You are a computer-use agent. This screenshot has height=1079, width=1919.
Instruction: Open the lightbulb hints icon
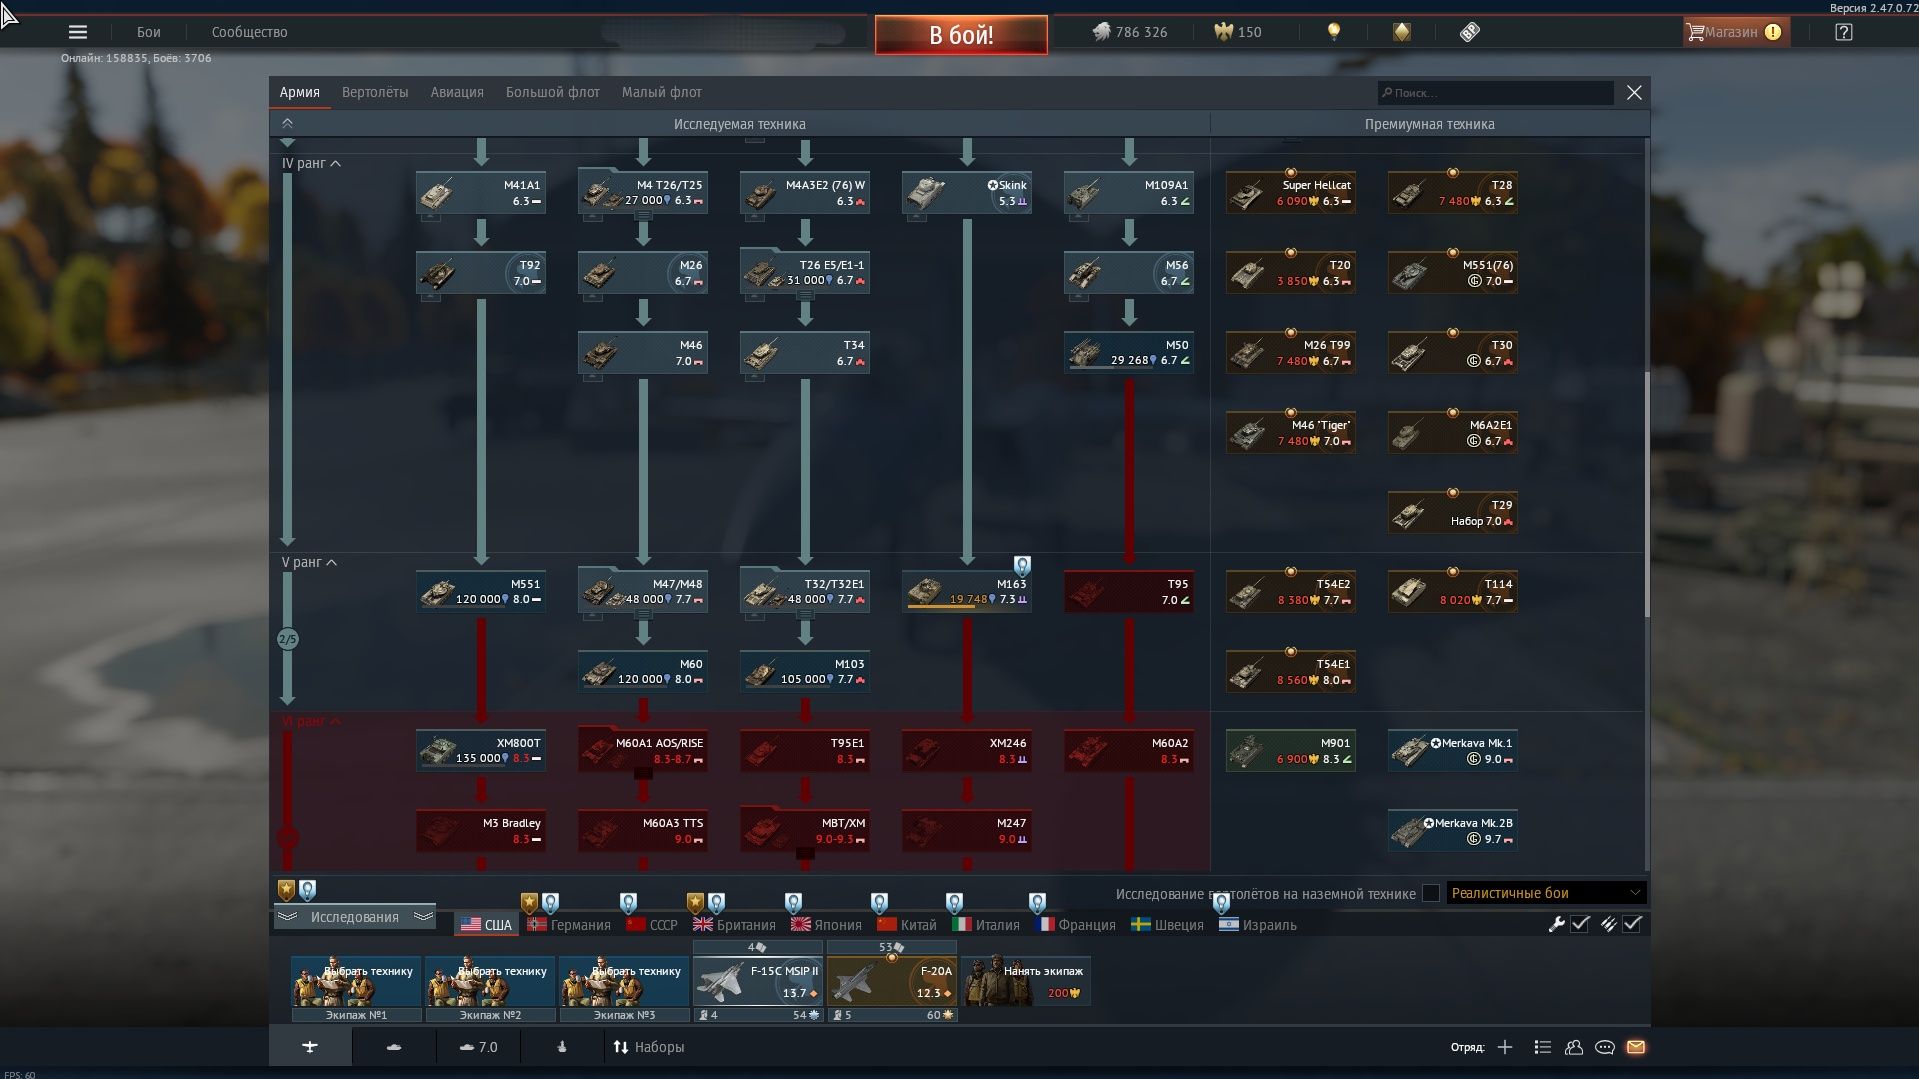click(x=1333, y=32)
